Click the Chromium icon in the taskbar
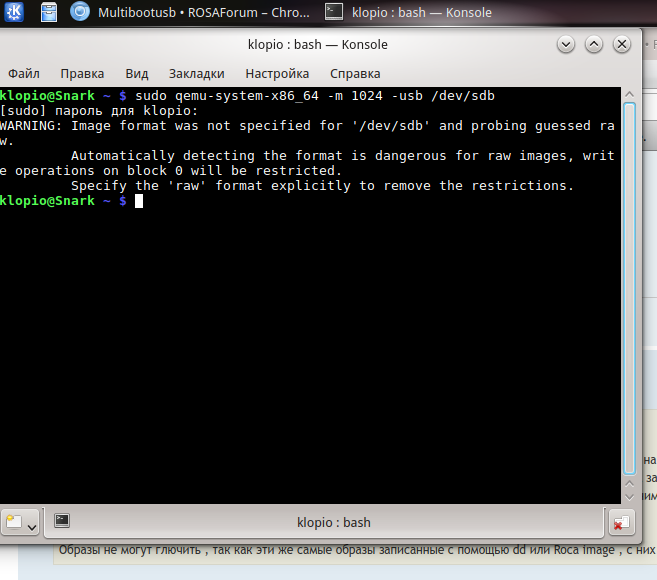Screen dimensions: 657x580 pos(80,11)
